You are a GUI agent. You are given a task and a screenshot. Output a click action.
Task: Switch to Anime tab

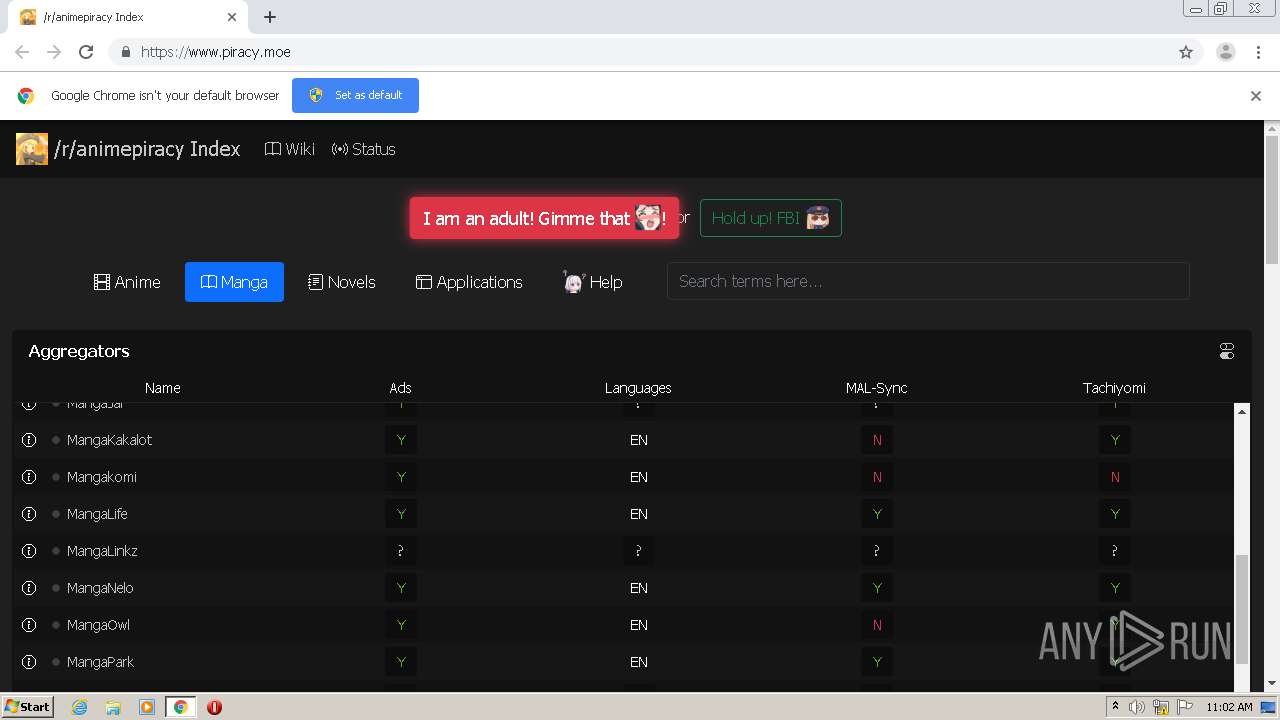(127, 282)
